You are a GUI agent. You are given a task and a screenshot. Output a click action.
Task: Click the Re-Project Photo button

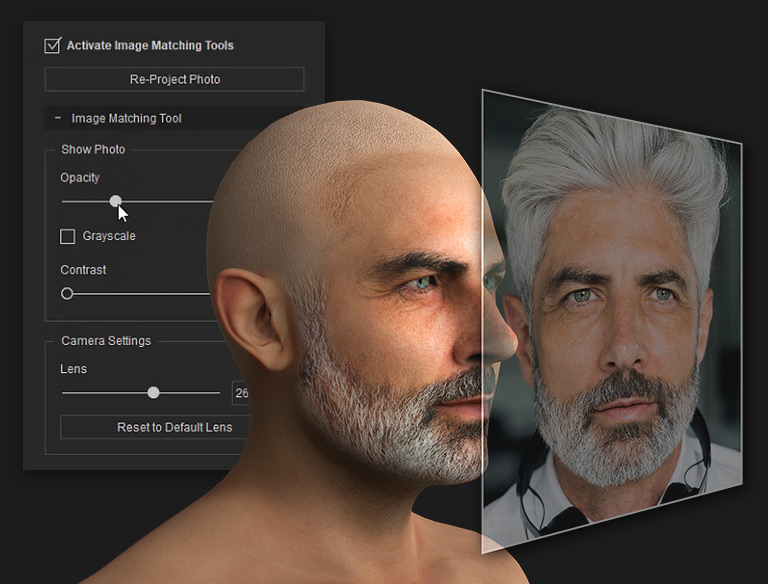tap(174, 79)
